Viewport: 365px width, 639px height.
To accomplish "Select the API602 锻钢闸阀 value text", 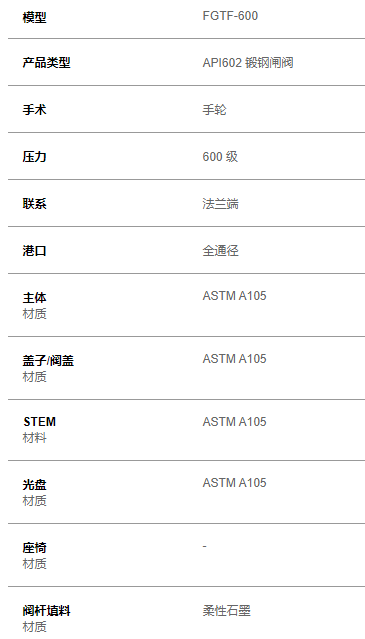I will coord(248,63).
